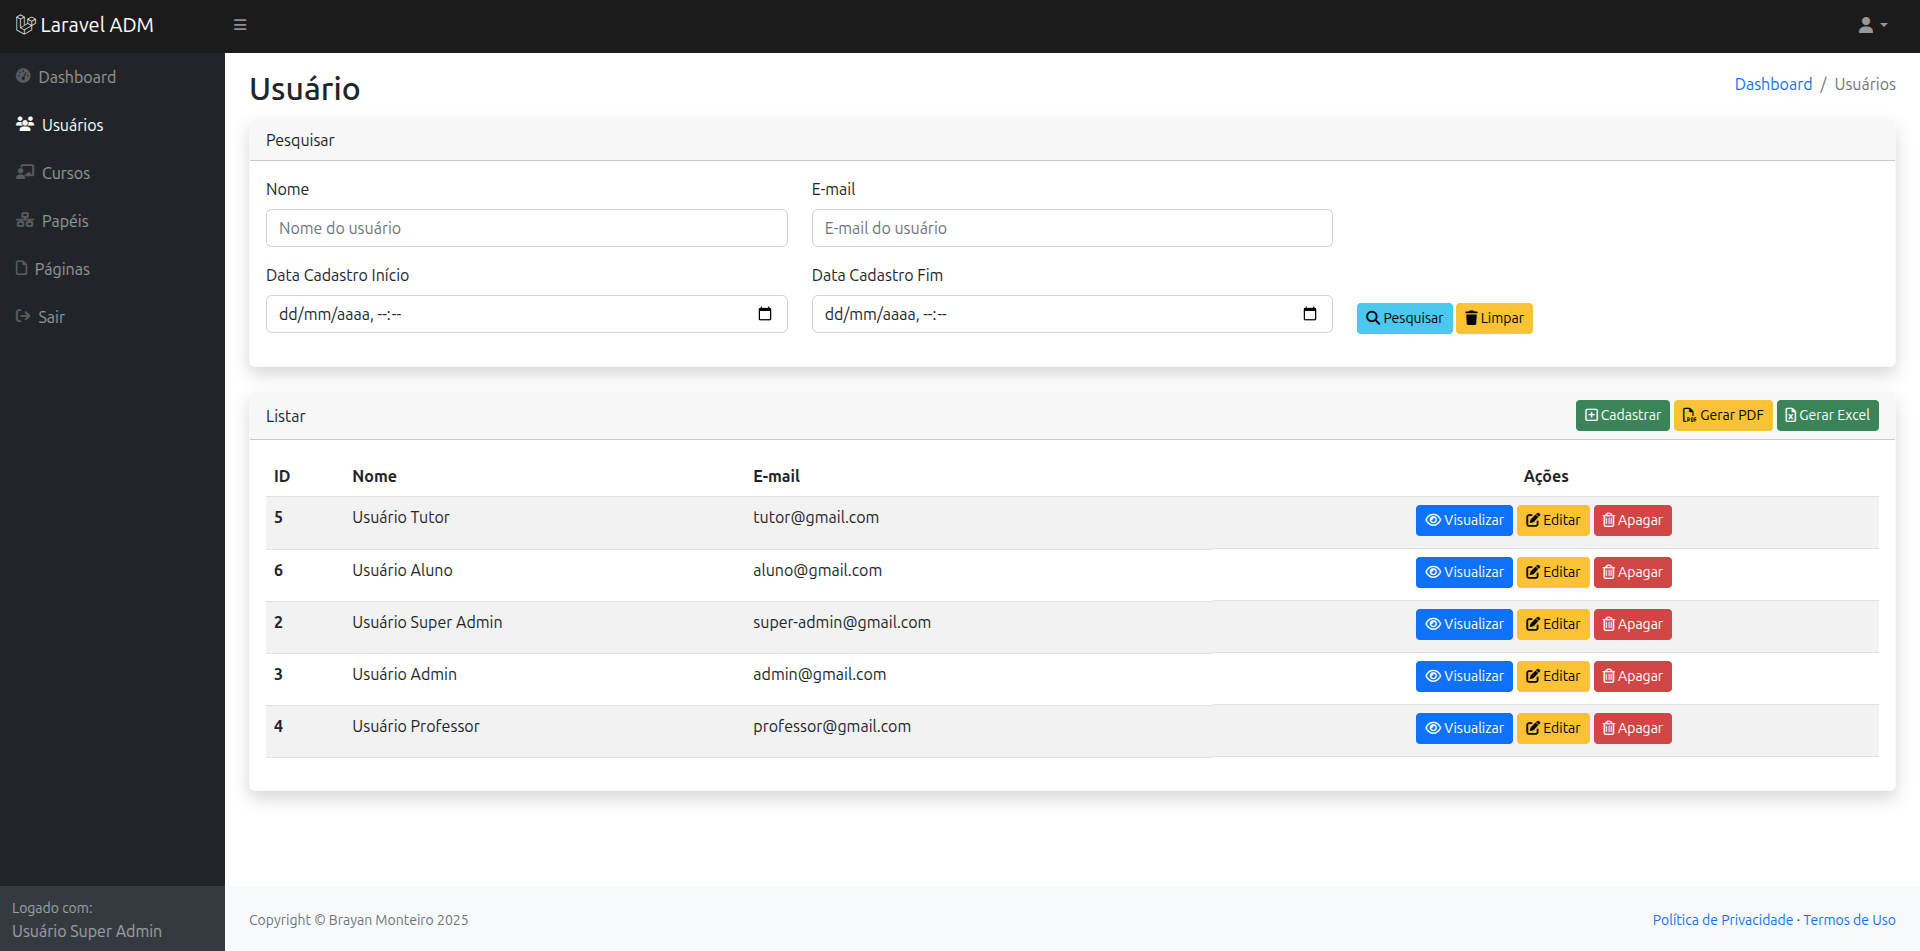Open the user account dropdown top right
The image size is (1920, 951).
click(x=1871, y=24)
